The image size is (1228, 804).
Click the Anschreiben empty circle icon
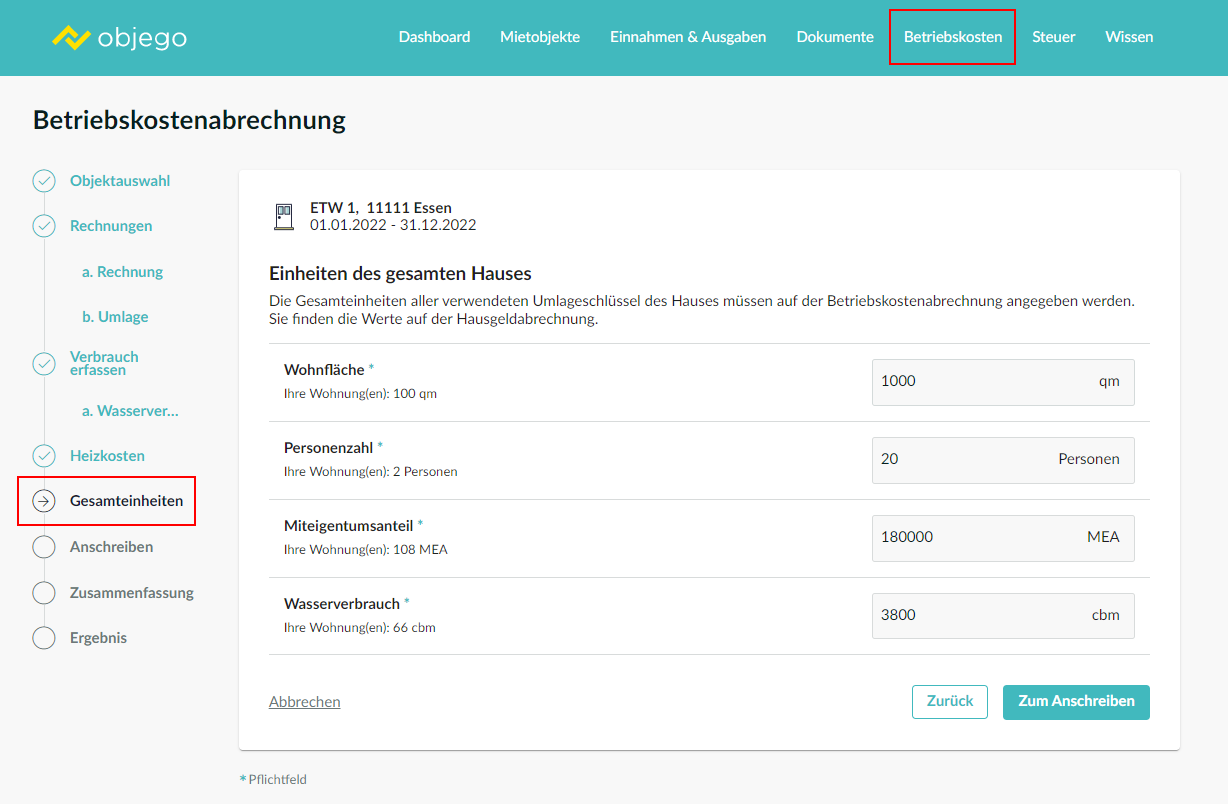[x=44, y=547]
